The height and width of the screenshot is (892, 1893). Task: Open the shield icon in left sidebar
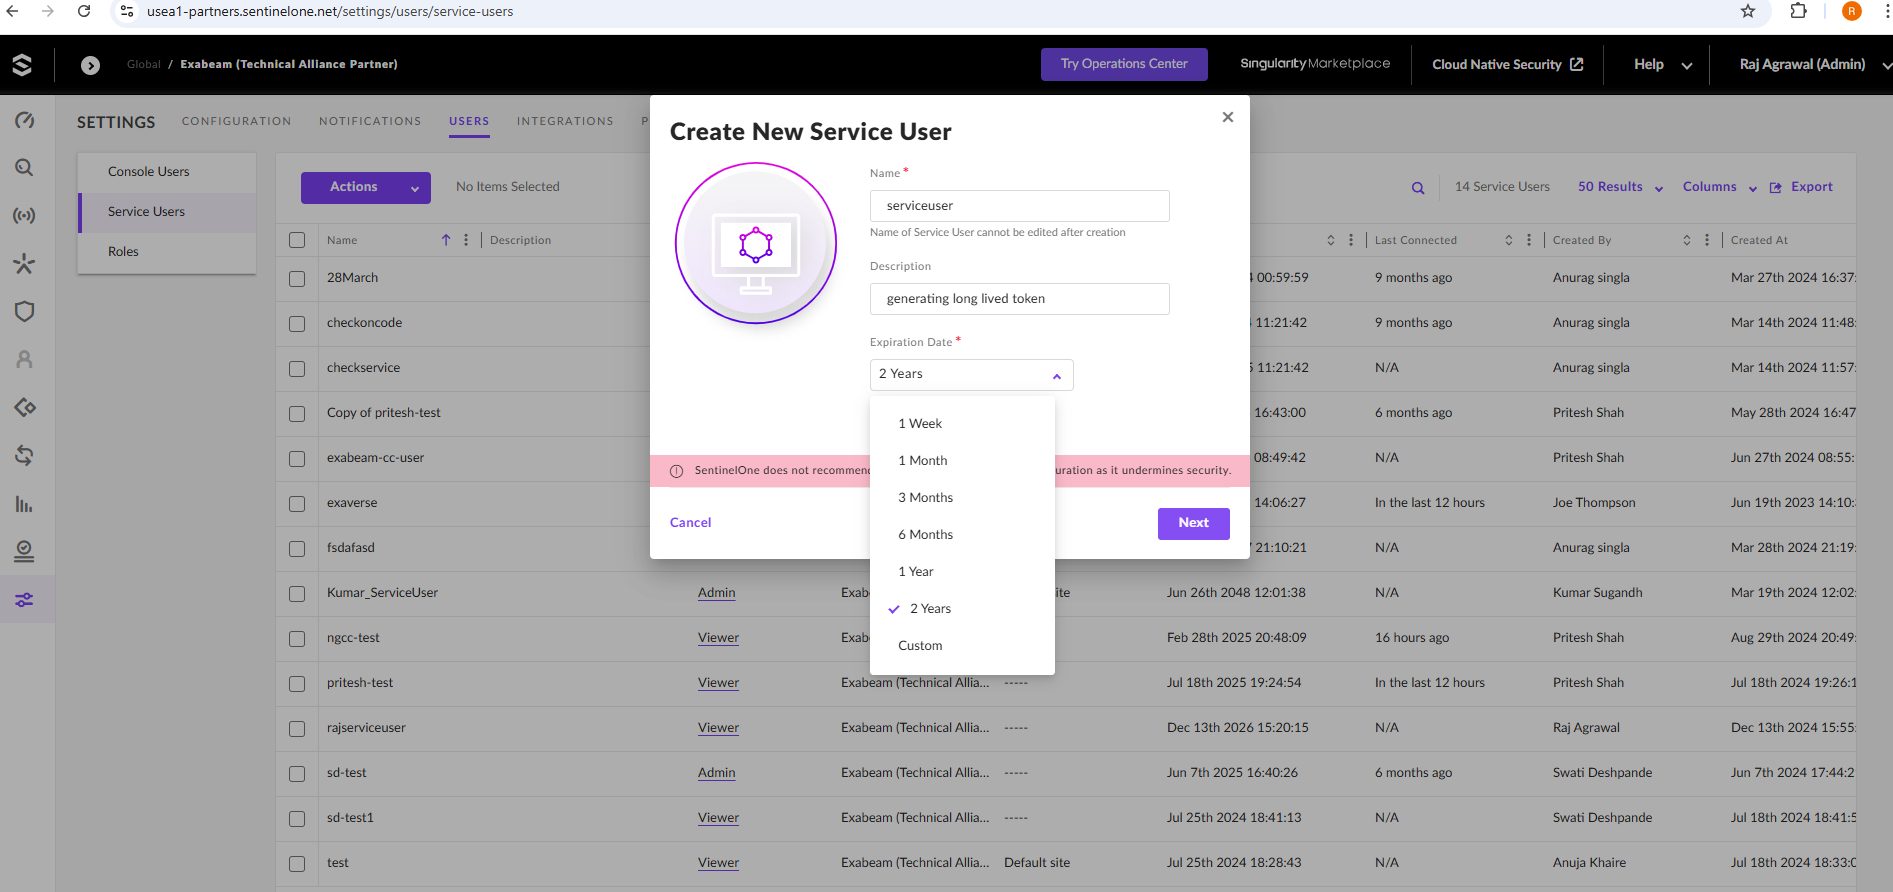(x=24, y=311)
